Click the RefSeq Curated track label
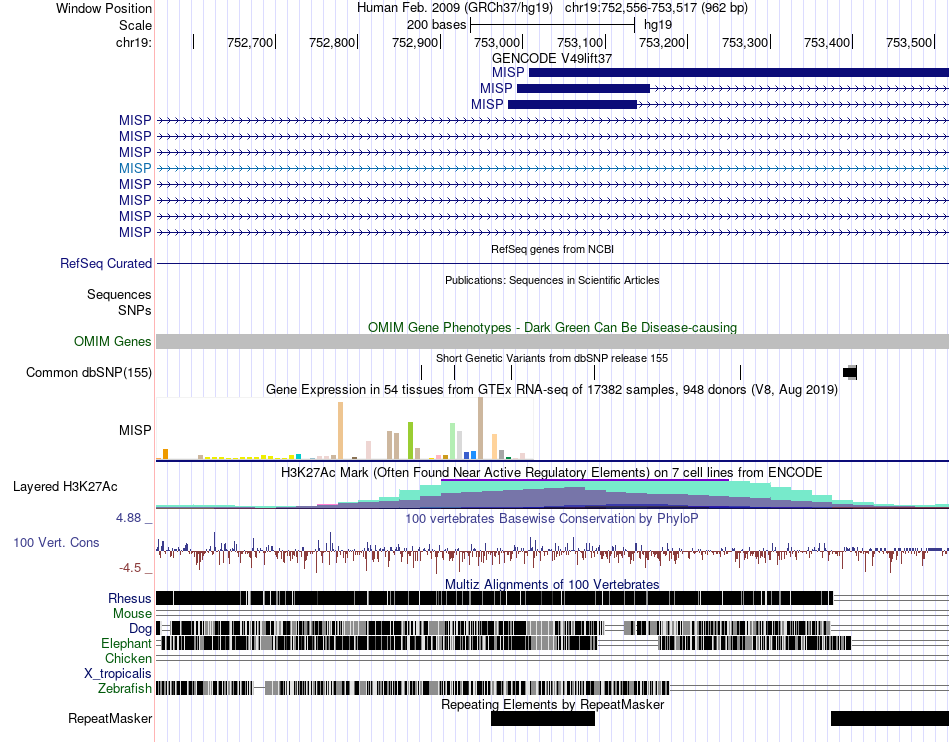This screenshot has height=742, width=950. (x=106, y=263)
